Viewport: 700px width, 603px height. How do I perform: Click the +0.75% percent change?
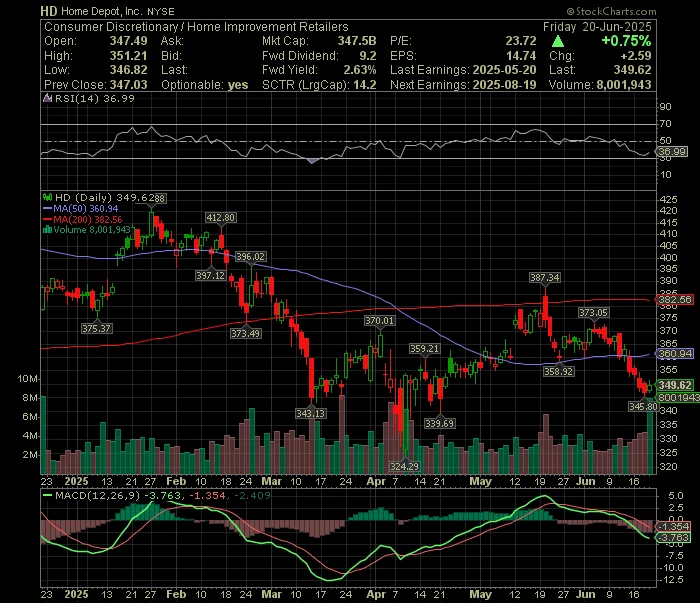[626, 41]
